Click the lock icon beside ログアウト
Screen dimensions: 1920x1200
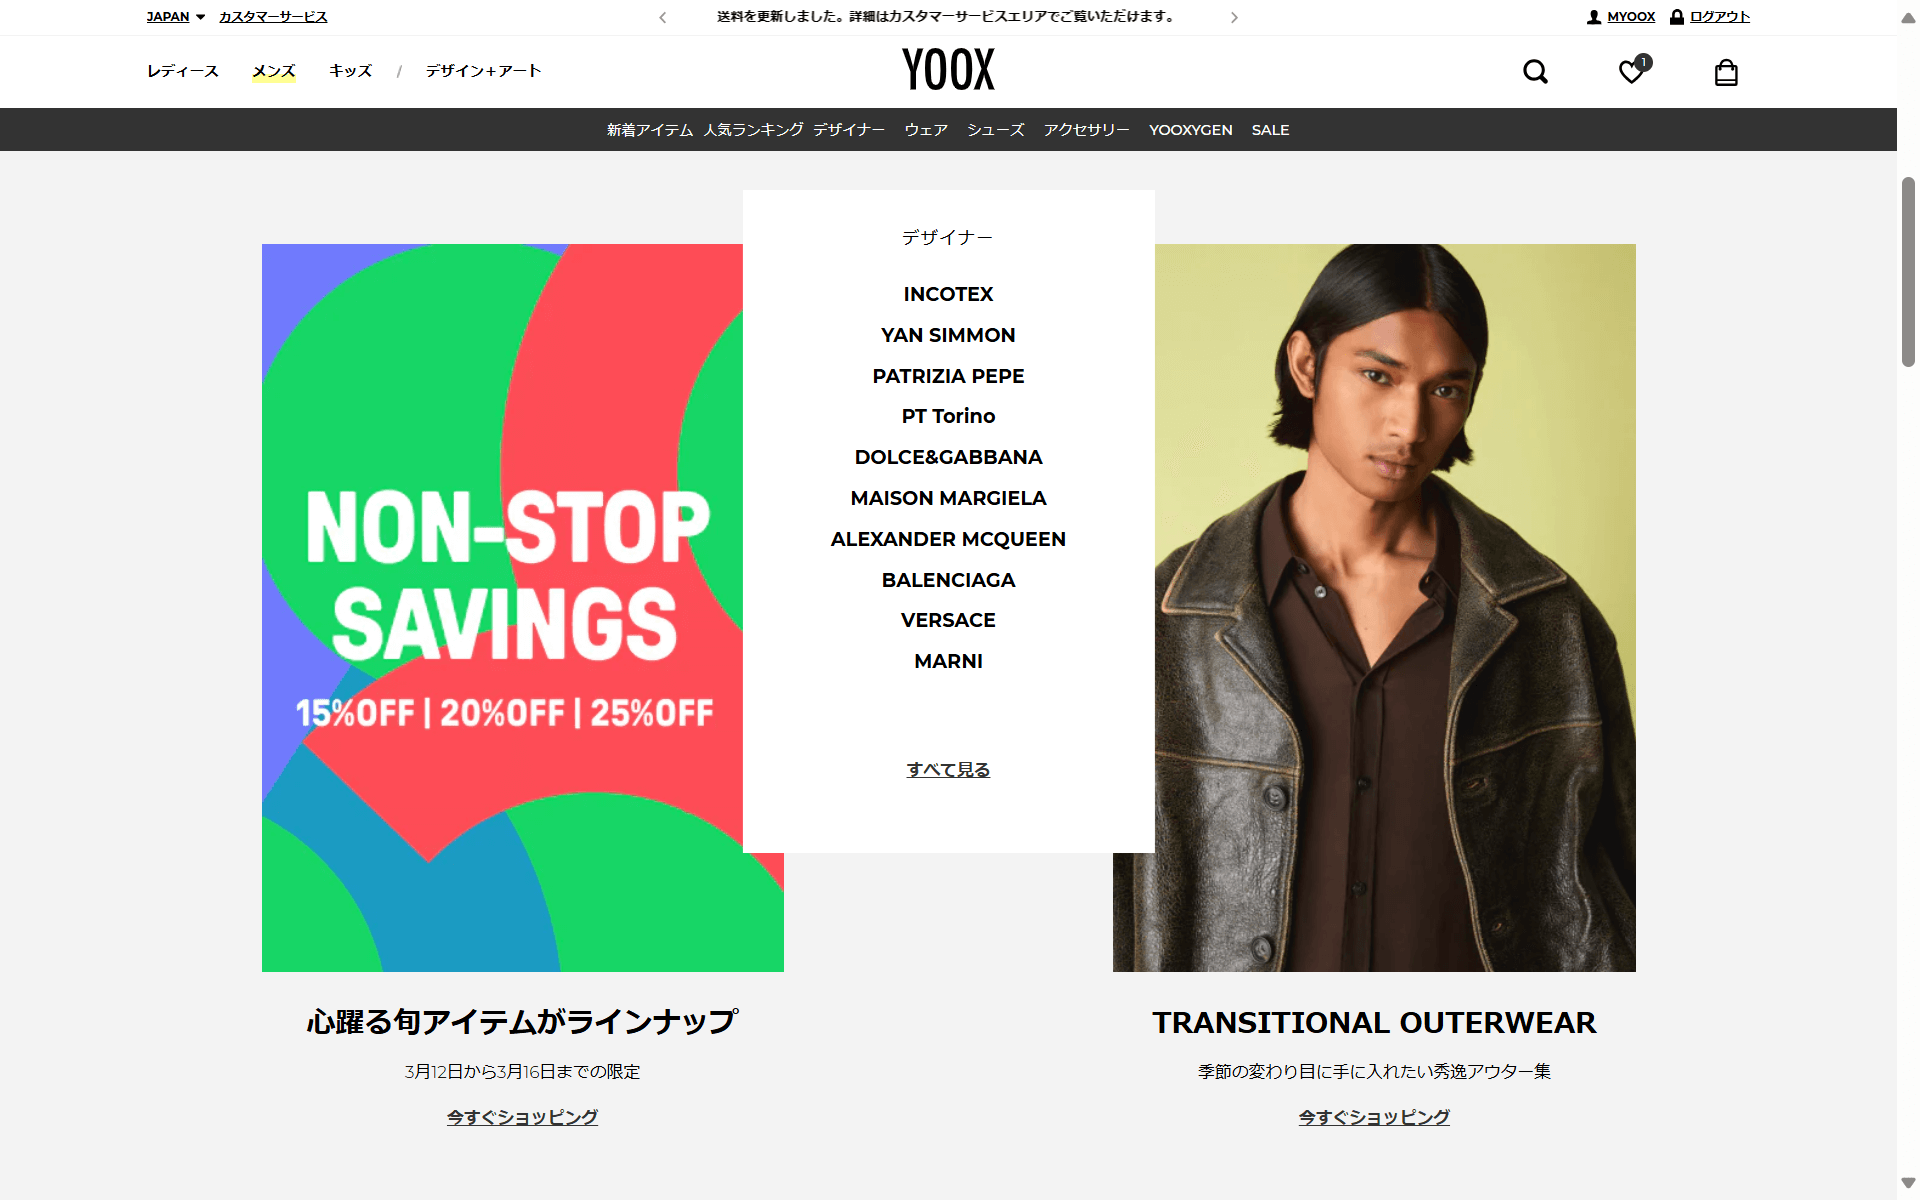point(1677,17)
